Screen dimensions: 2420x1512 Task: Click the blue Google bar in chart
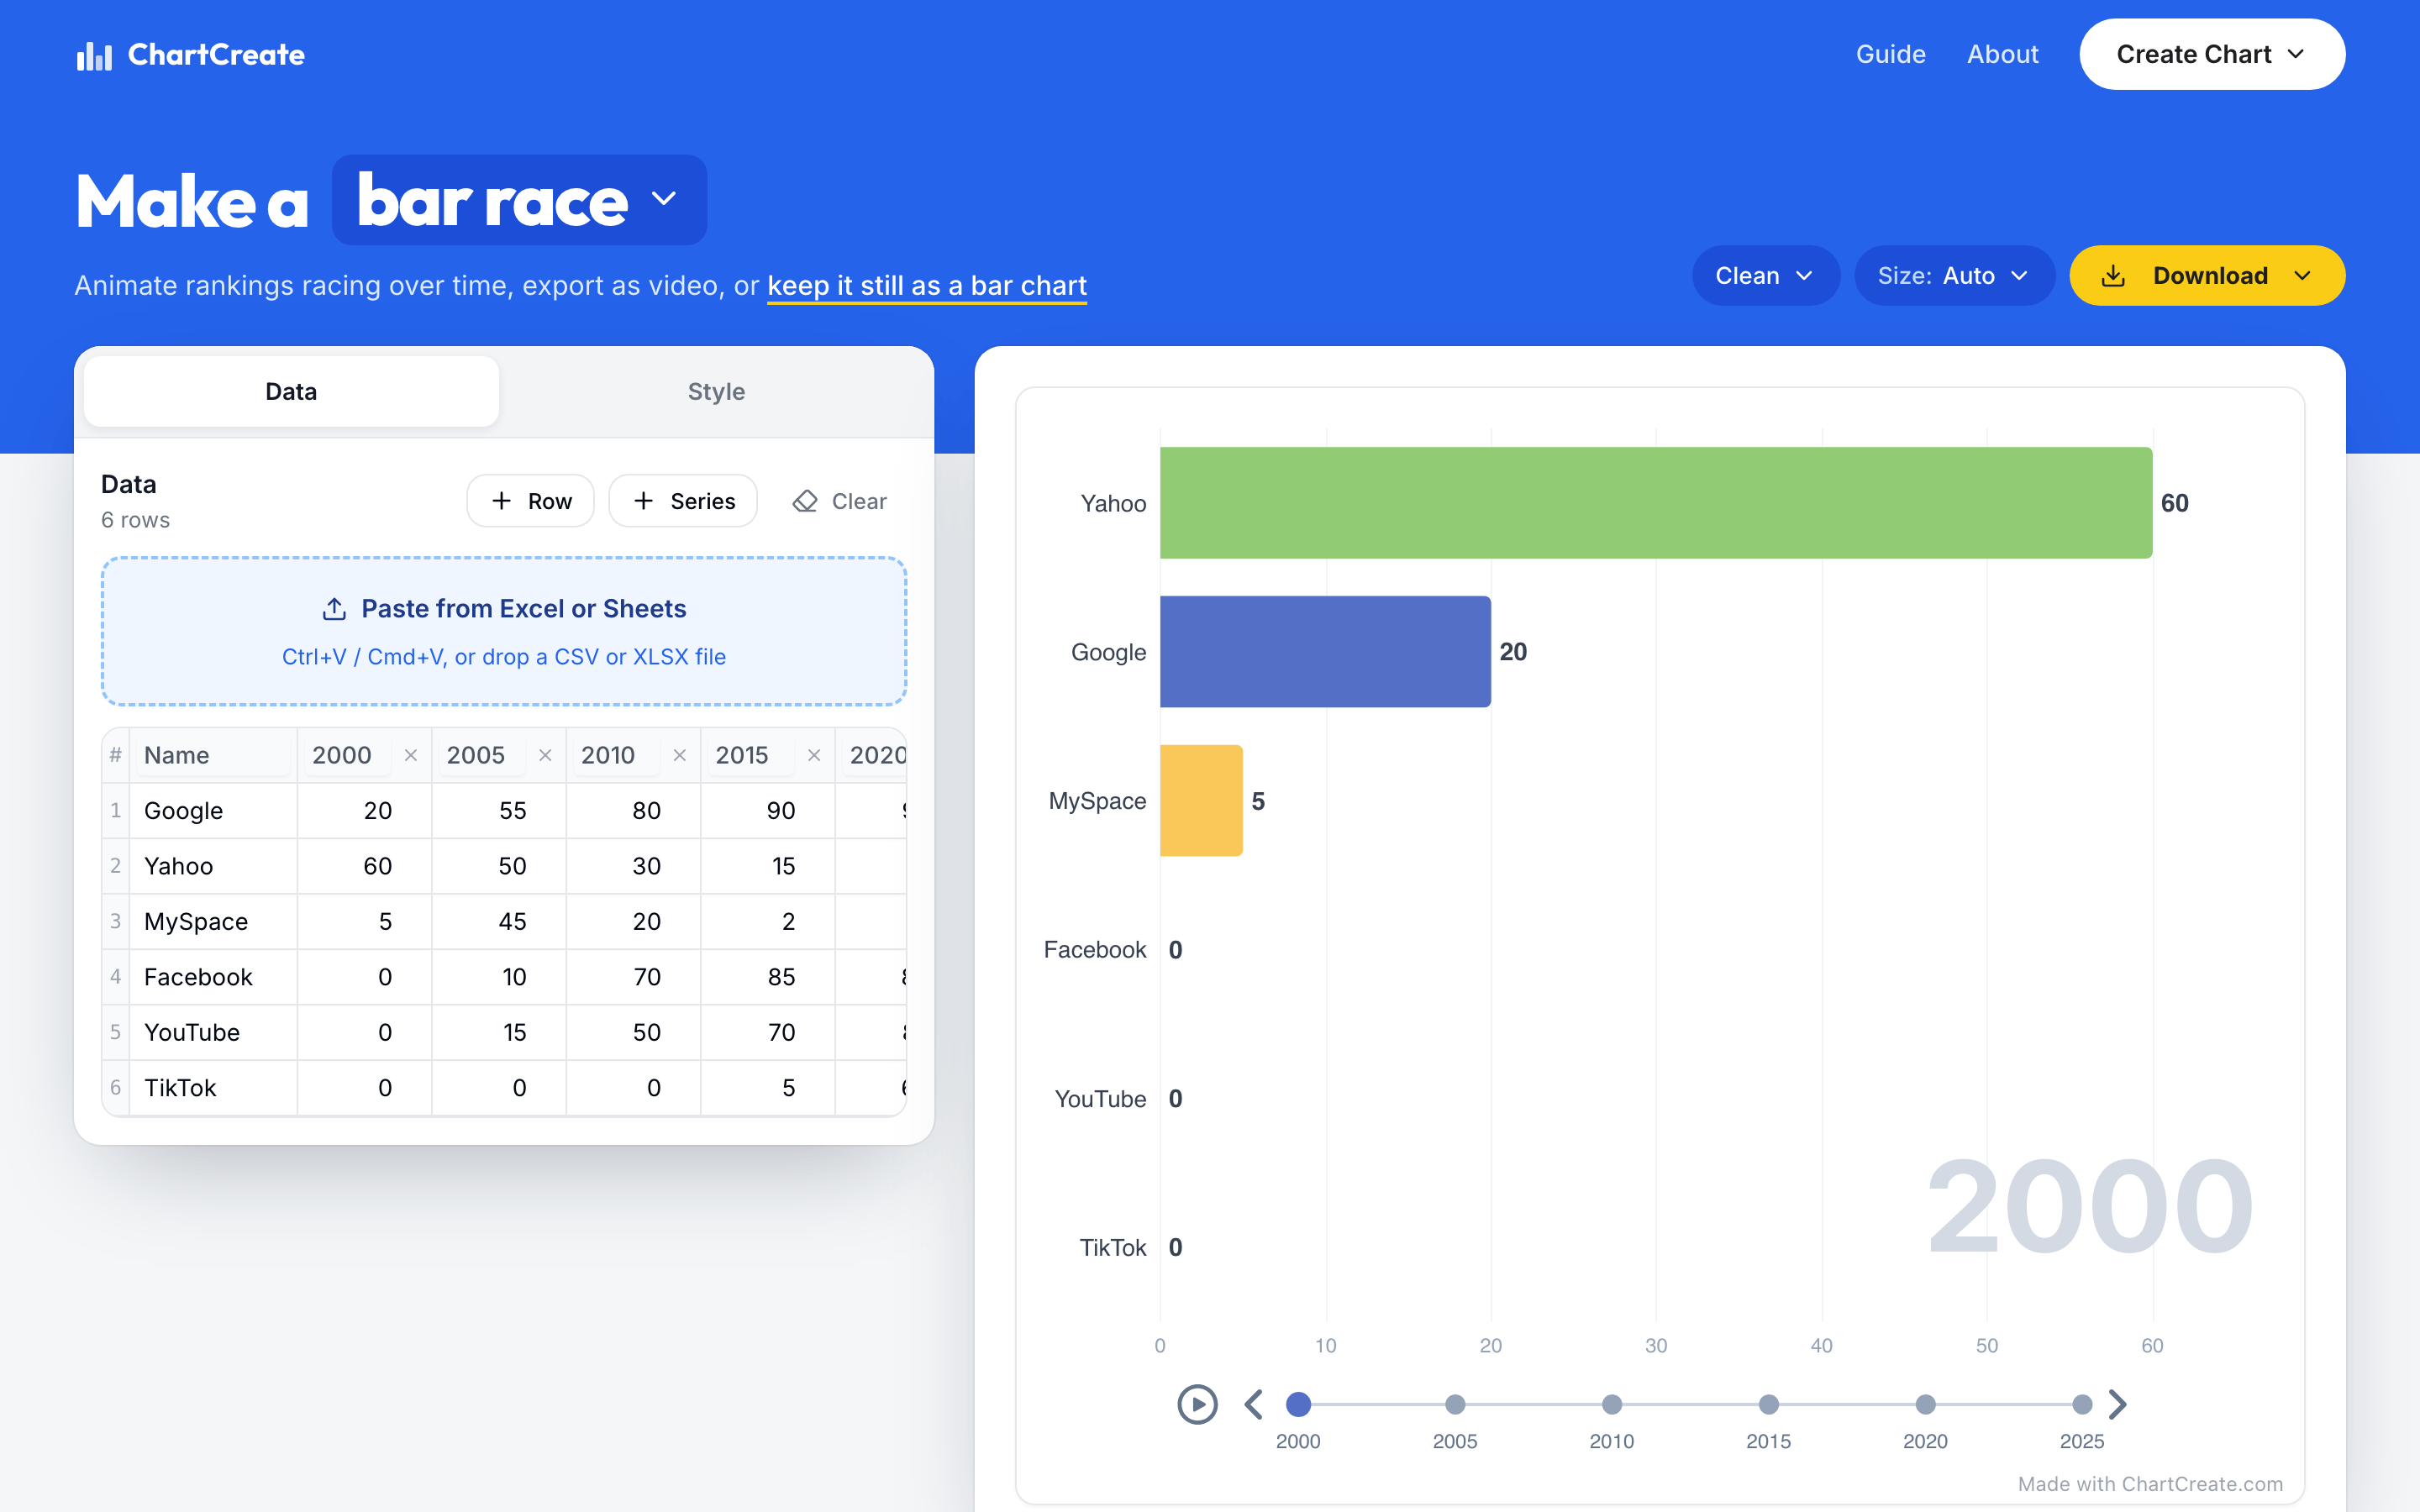click(1325, 652)
